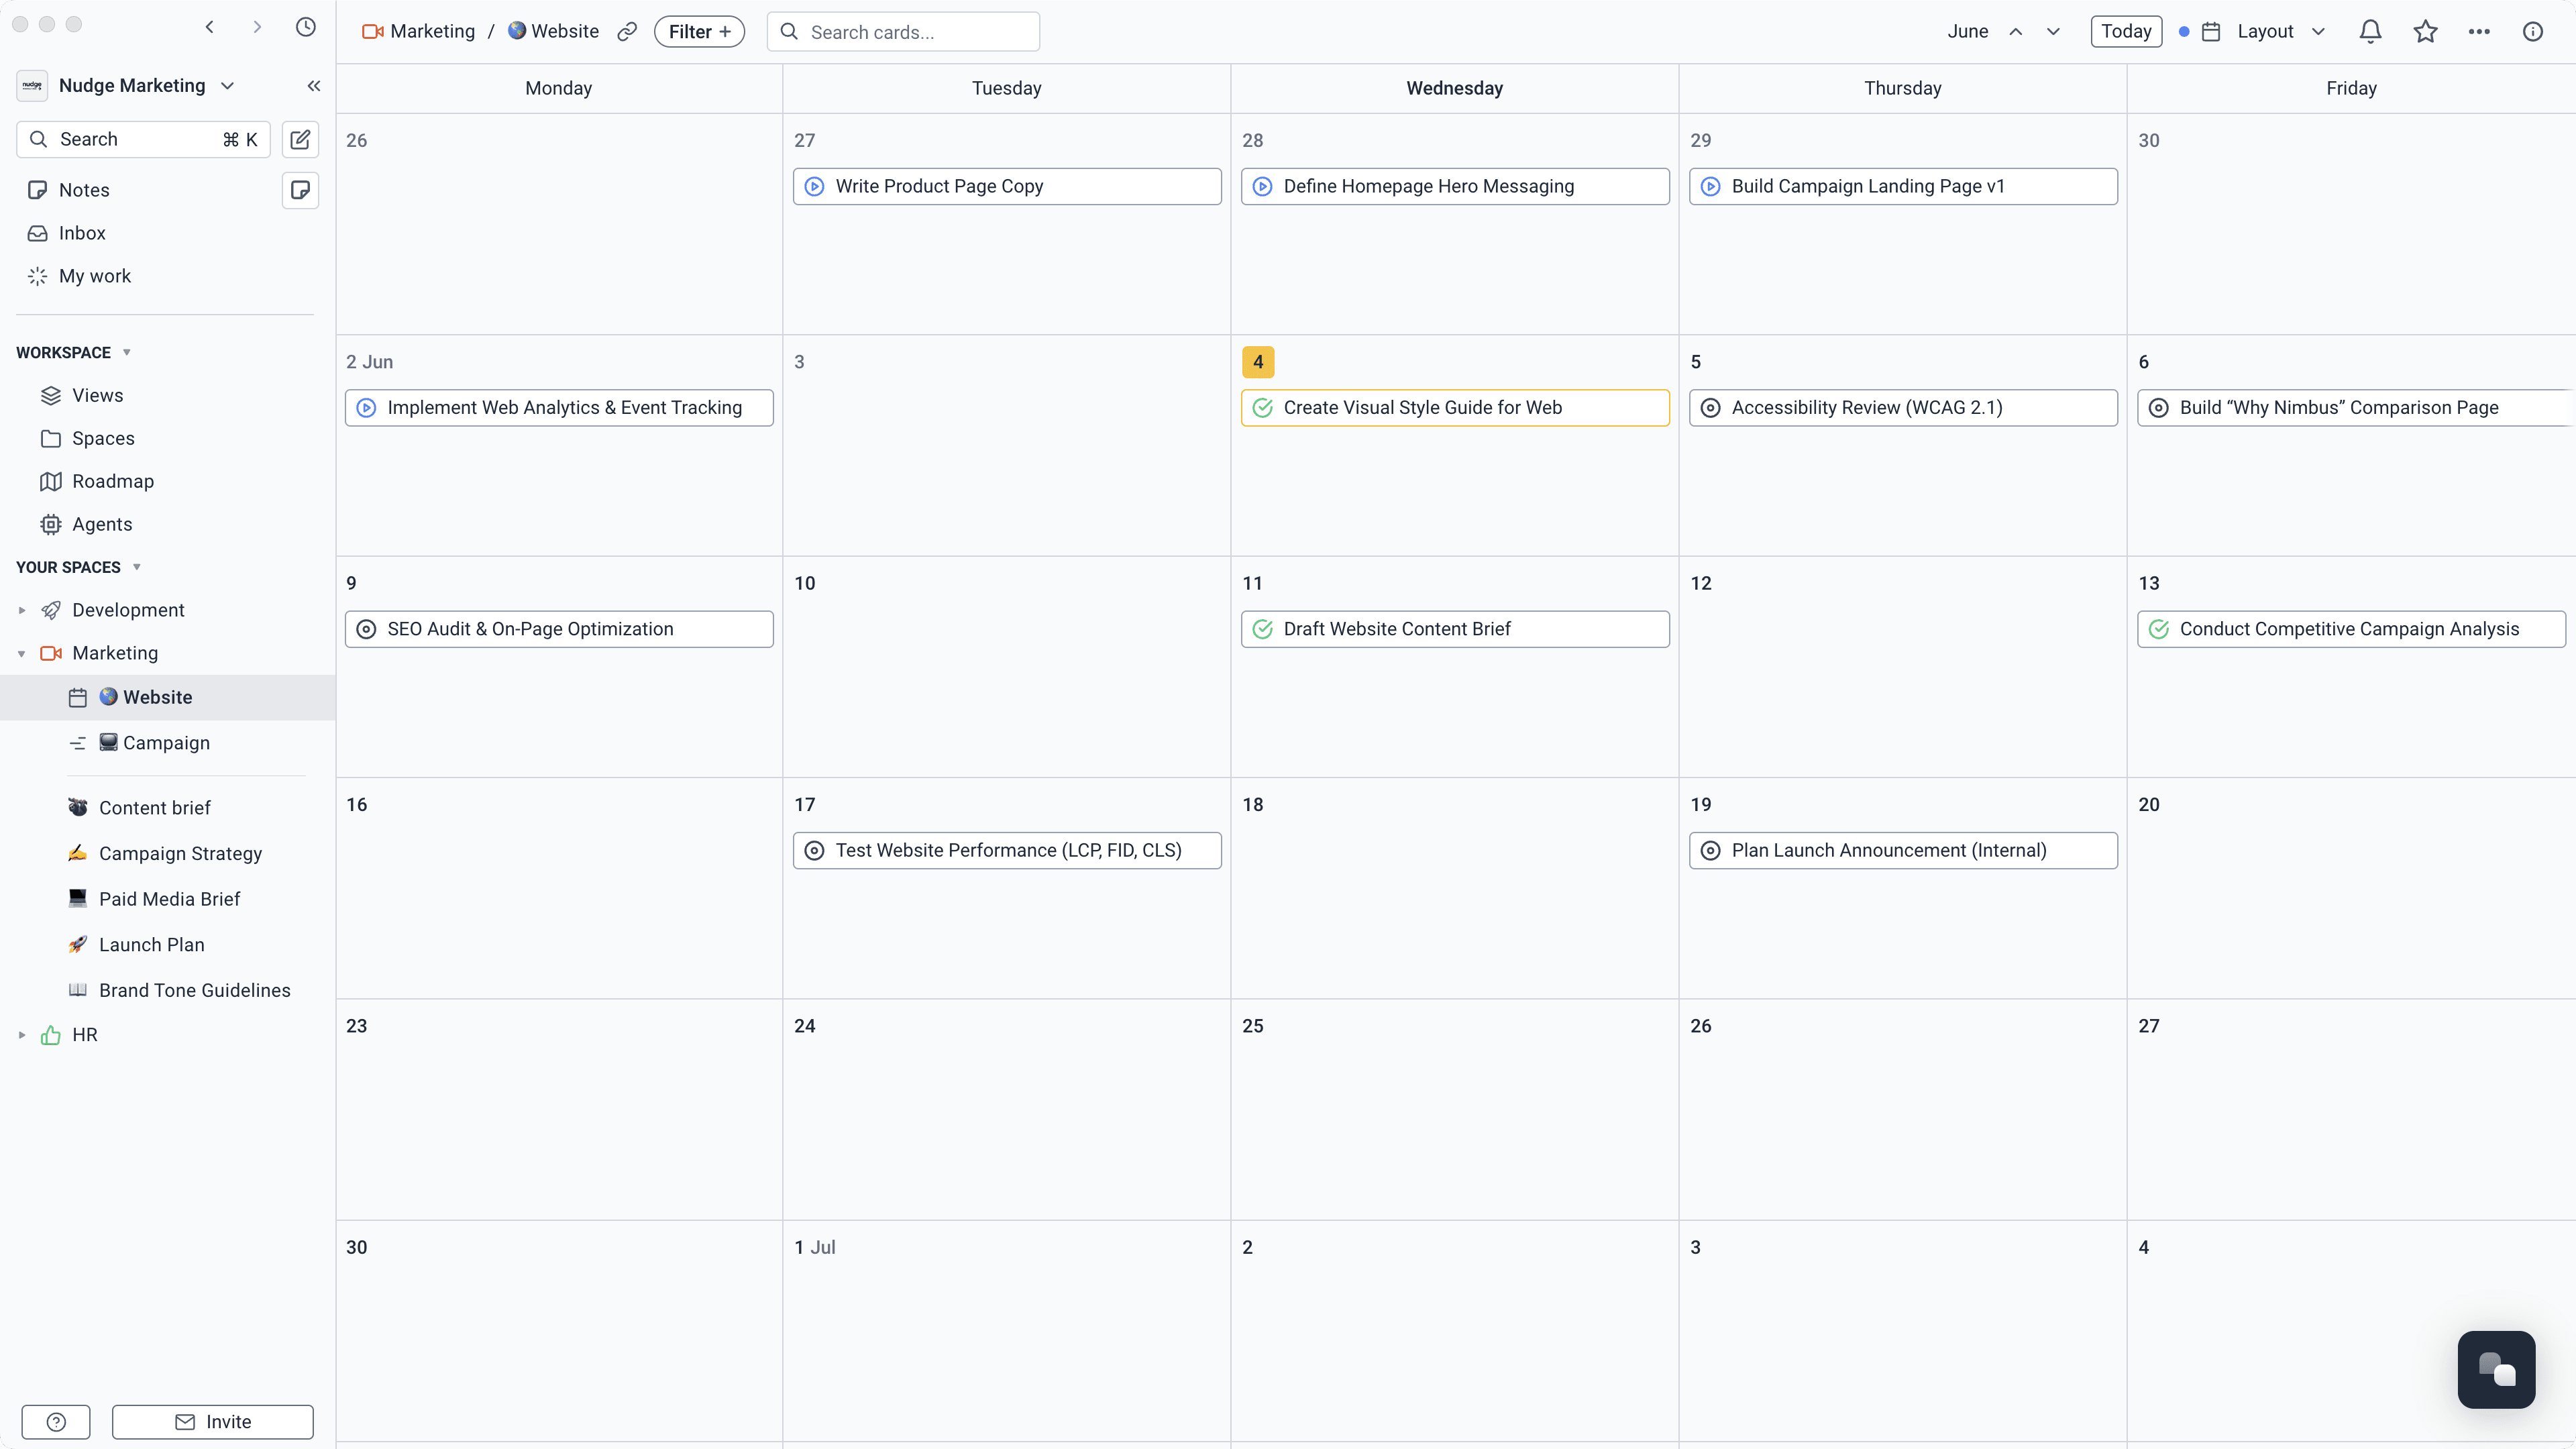Open the Build Why Nimbus Comparison Page card
This screenshot has width=2576, height=1449.
(x=2356, y=408)
